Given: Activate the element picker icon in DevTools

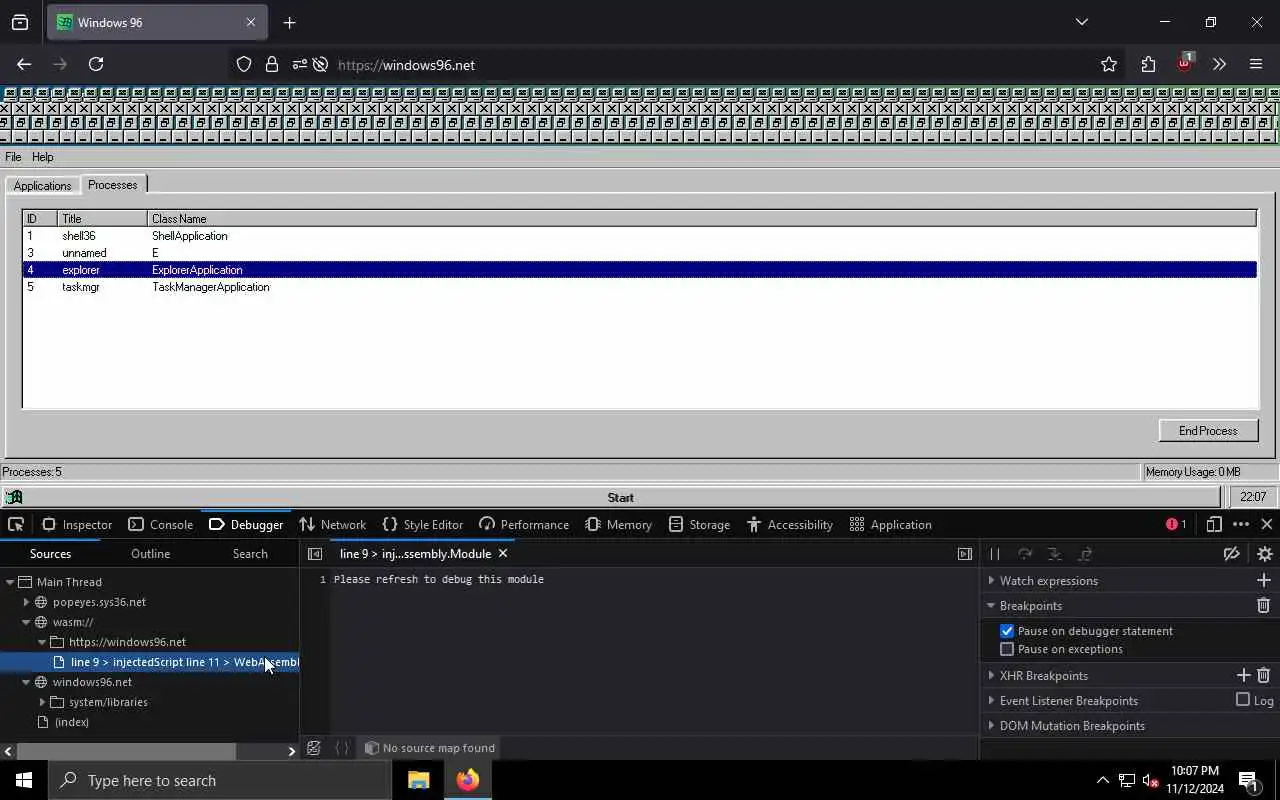Looking at the screenshot, I should coord(16,524).
